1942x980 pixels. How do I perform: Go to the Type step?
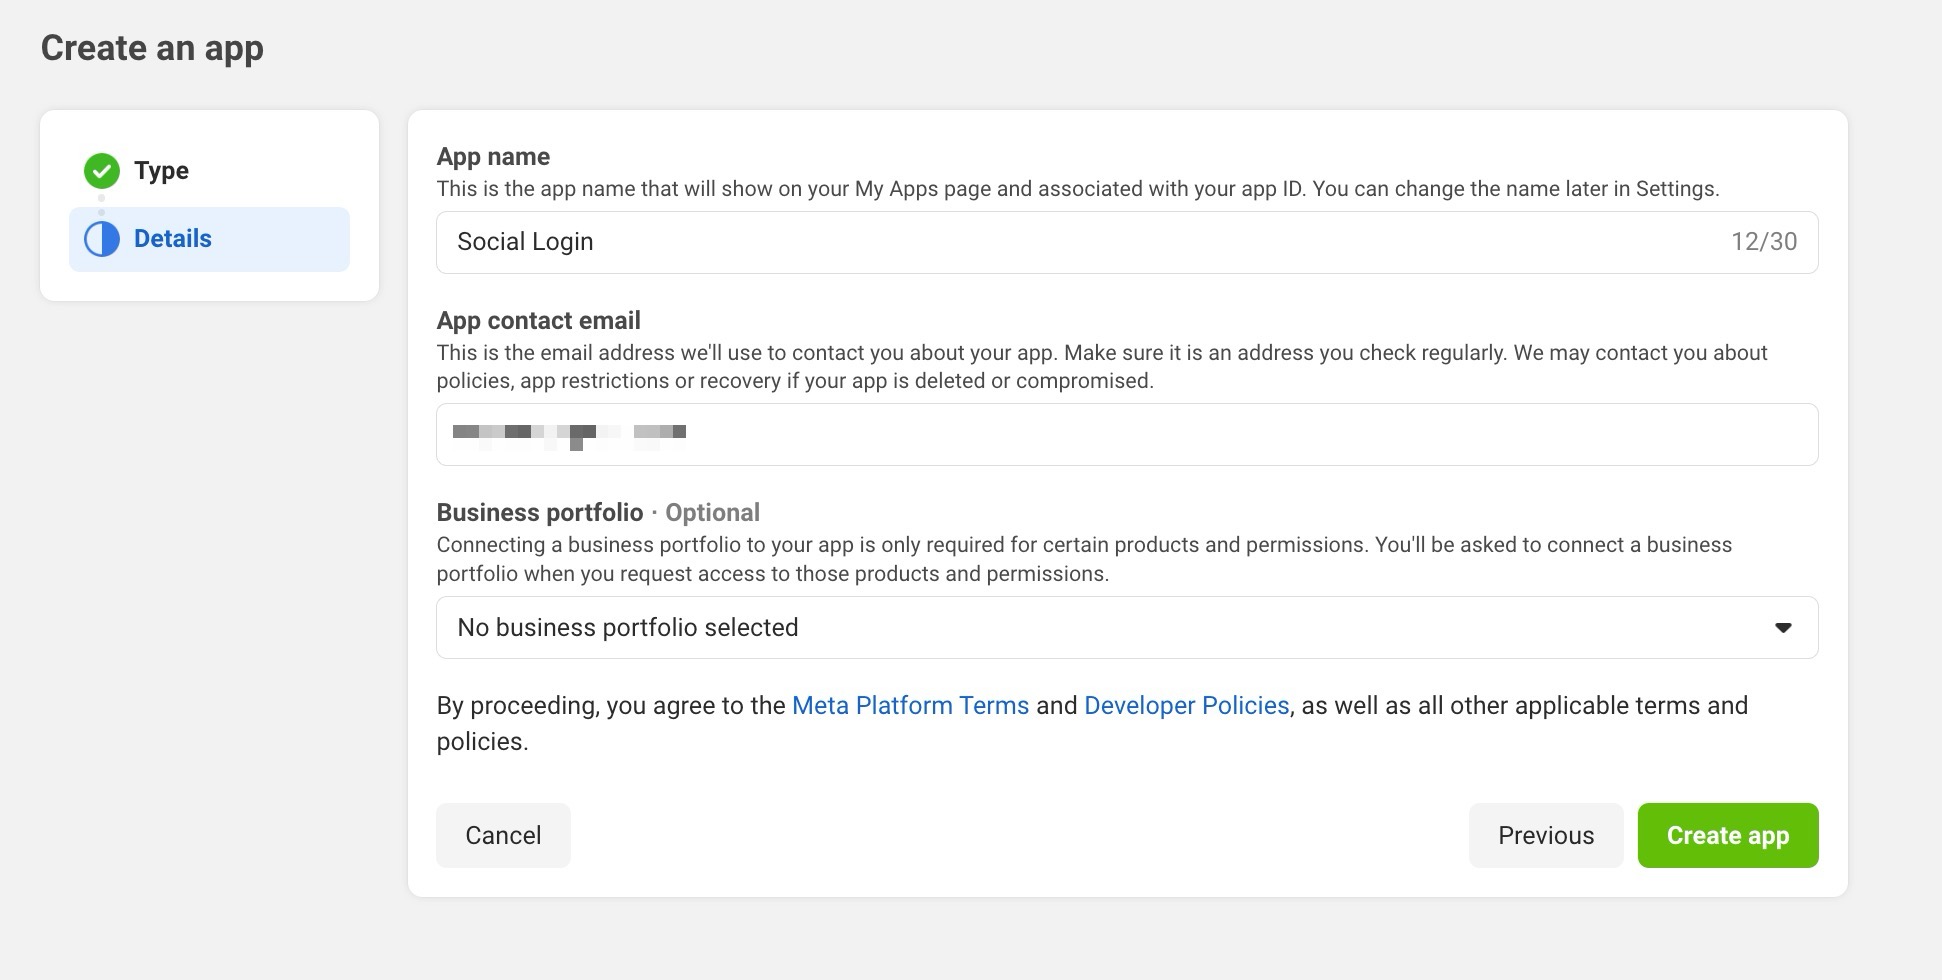pos(161,171)
